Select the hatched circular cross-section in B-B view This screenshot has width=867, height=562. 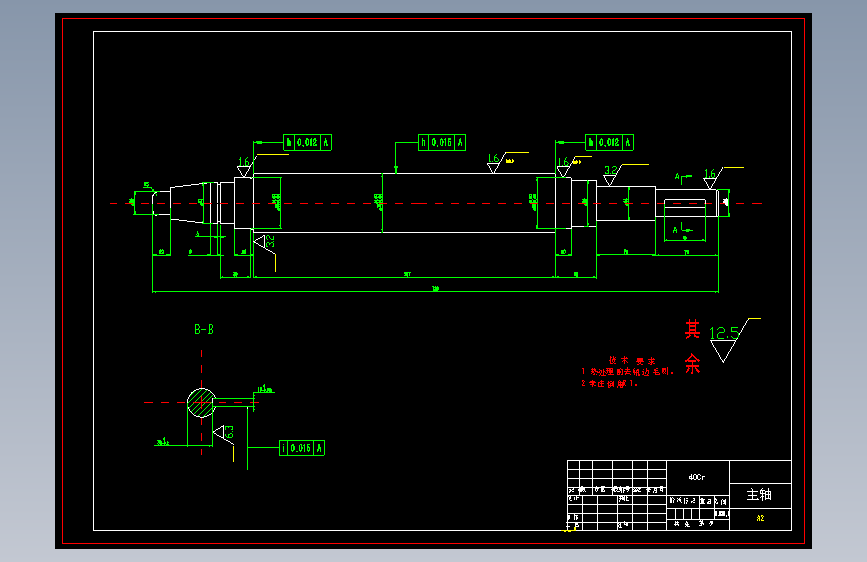coord(201,403)
